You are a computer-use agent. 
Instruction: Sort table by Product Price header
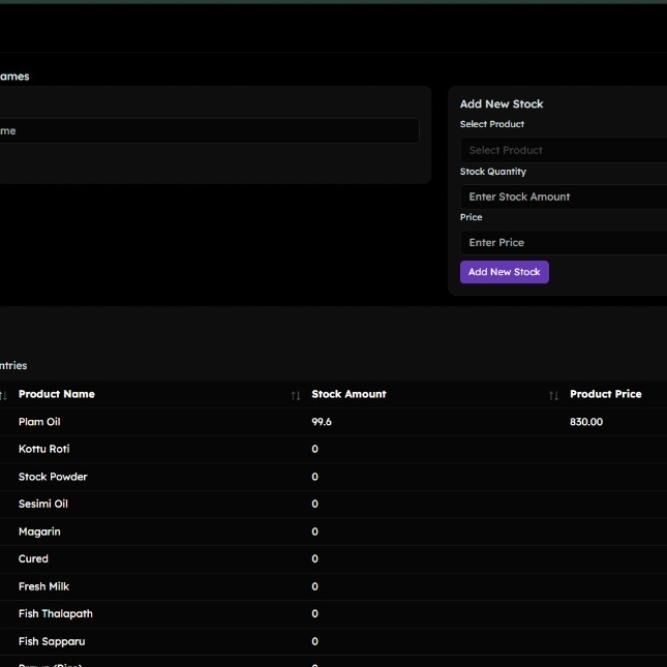pyautogui.click(x=605, y=394)
